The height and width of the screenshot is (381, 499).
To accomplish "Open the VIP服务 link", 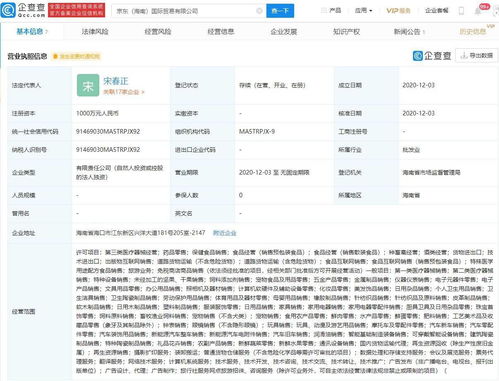I will point(398,11).
